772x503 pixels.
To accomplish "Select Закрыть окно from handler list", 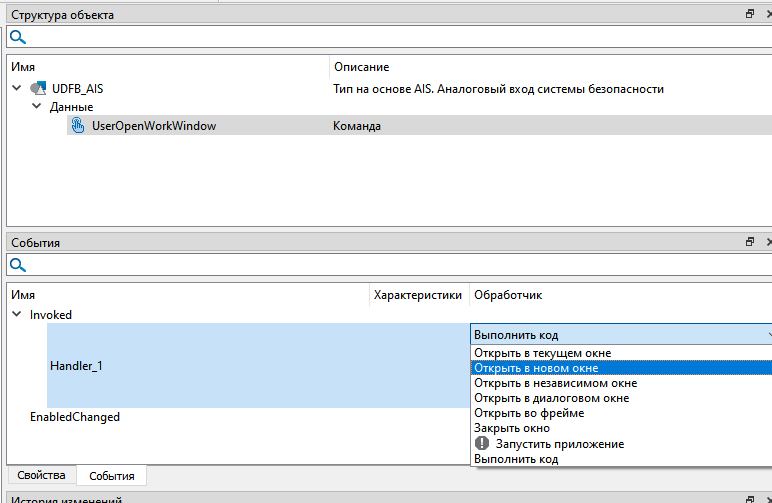I will 511,428.
